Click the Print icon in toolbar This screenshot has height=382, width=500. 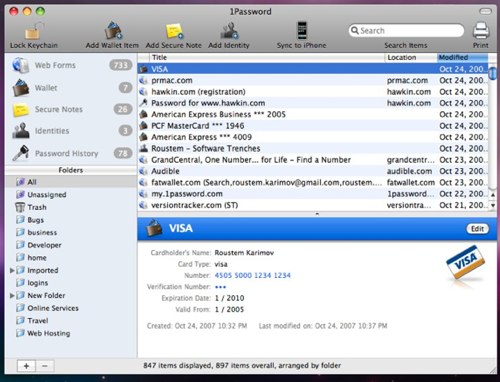pos(481,31)
